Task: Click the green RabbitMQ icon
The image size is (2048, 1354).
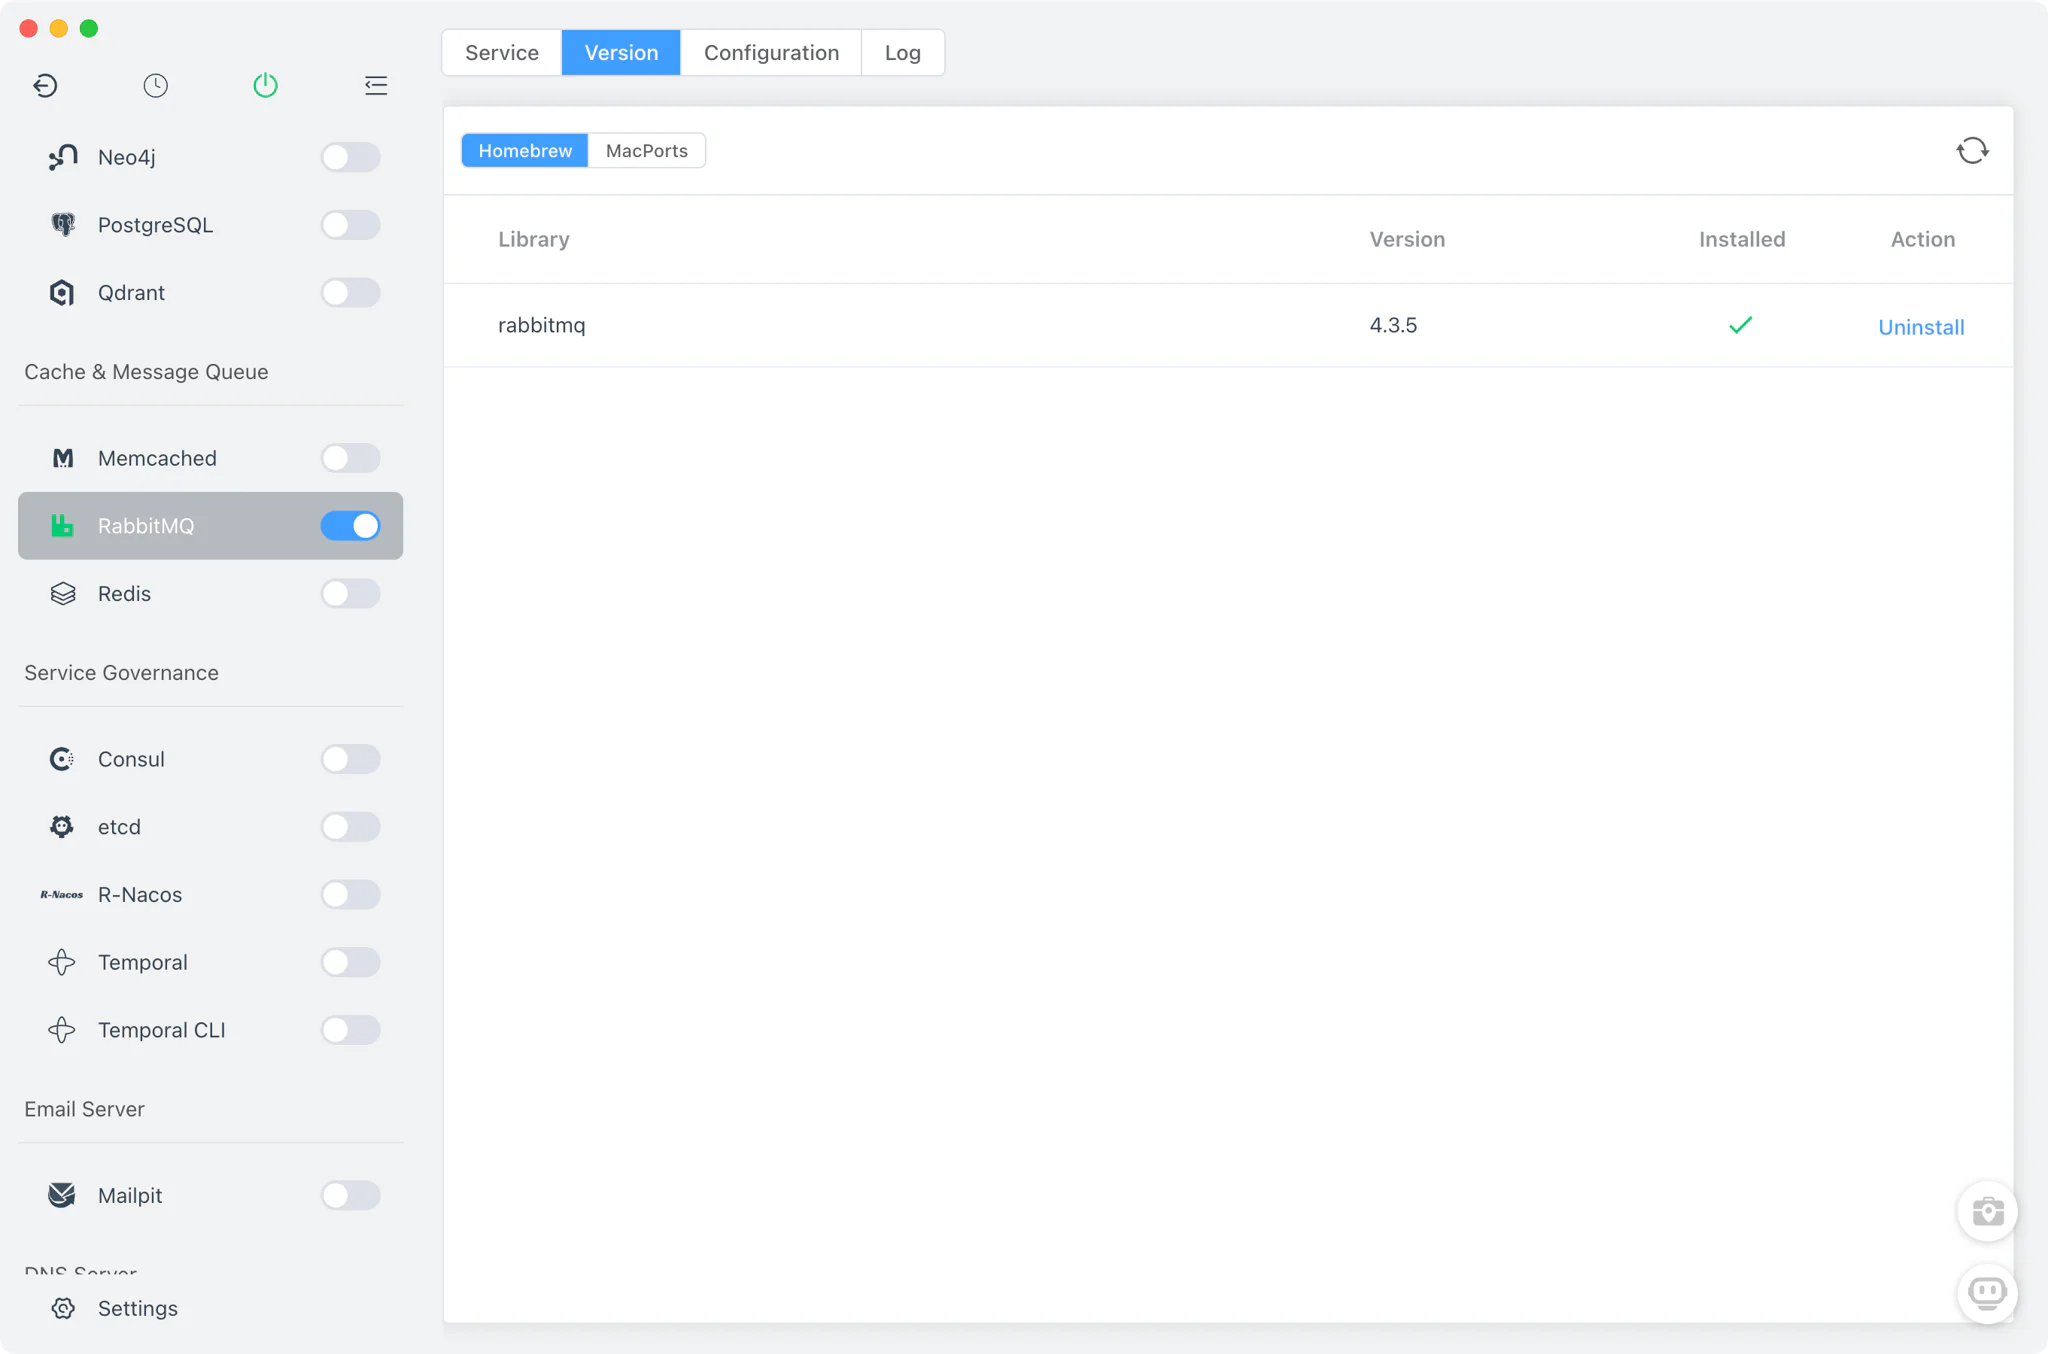Action: tap(62, 526)
